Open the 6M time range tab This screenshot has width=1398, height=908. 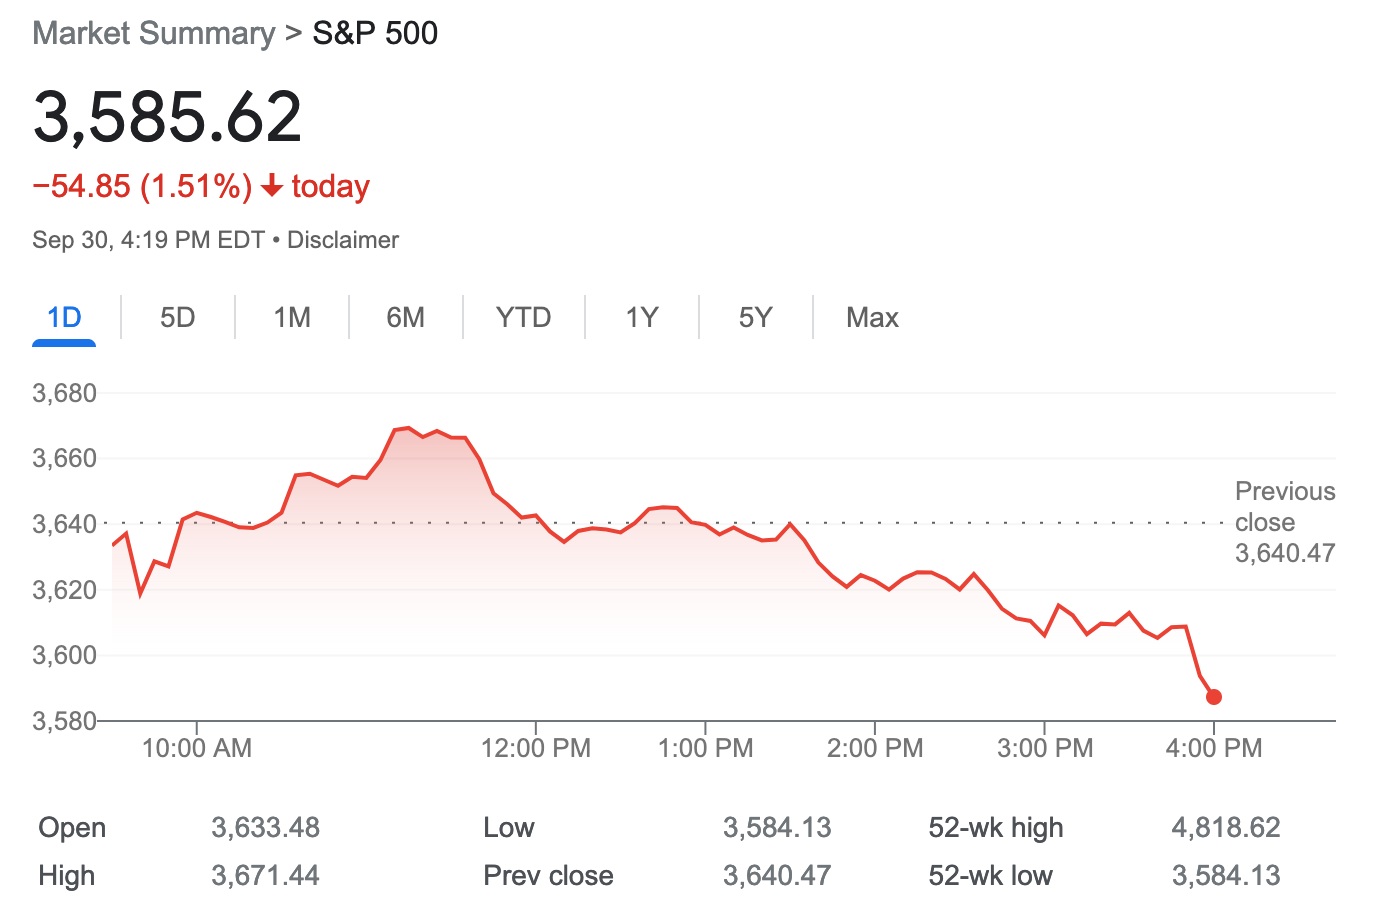click(x=406, y=318)
